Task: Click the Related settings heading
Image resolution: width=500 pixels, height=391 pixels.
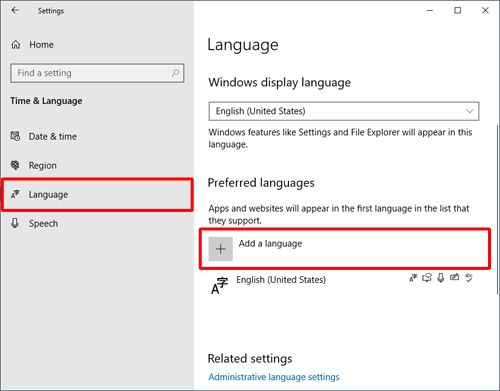Action: pyautogui.click(x=250, y=359)
